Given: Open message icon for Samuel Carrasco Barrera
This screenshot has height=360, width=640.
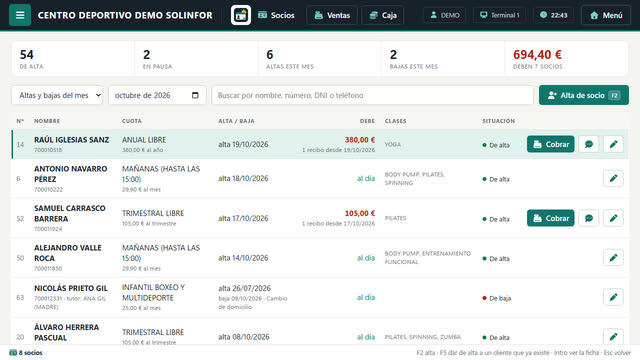Looking at the screenshot, I should pos(589,218).
